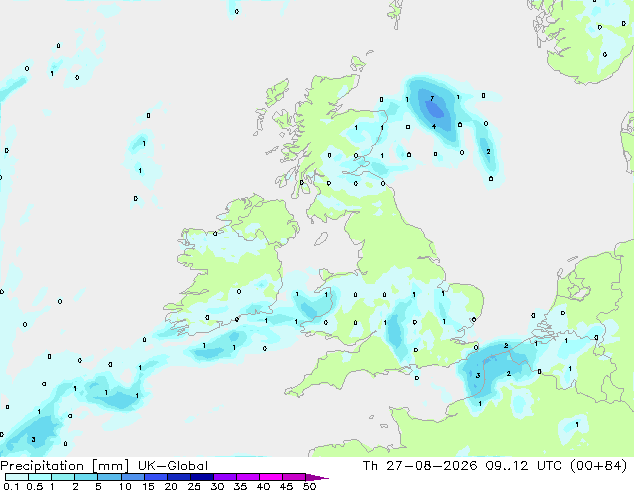Click the above-50 mm legend arrow tip
This screenshot has height=490, width=634.
(317, 477)
